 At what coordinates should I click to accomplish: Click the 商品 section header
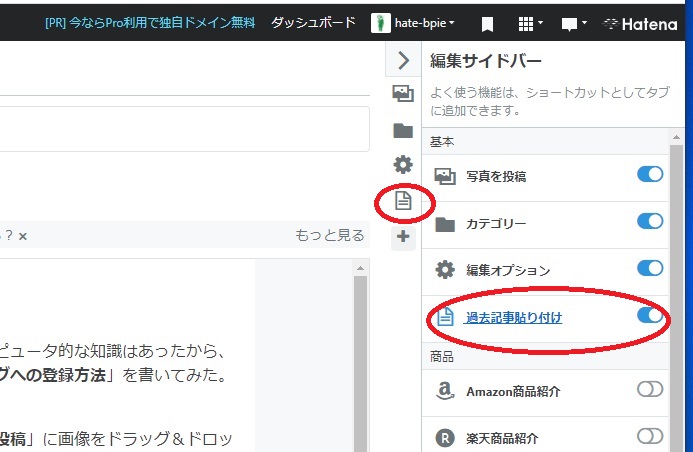click(x=545, y=357)
